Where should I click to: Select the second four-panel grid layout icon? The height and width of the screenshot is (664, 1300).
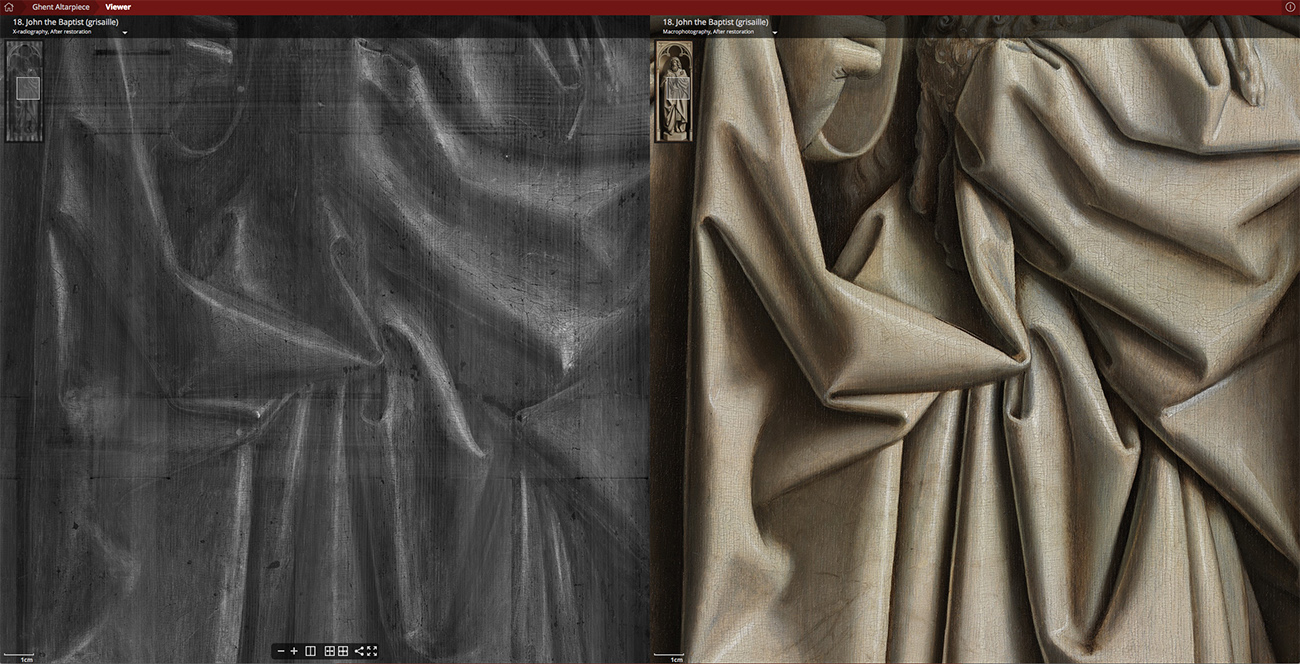point(343,651)
